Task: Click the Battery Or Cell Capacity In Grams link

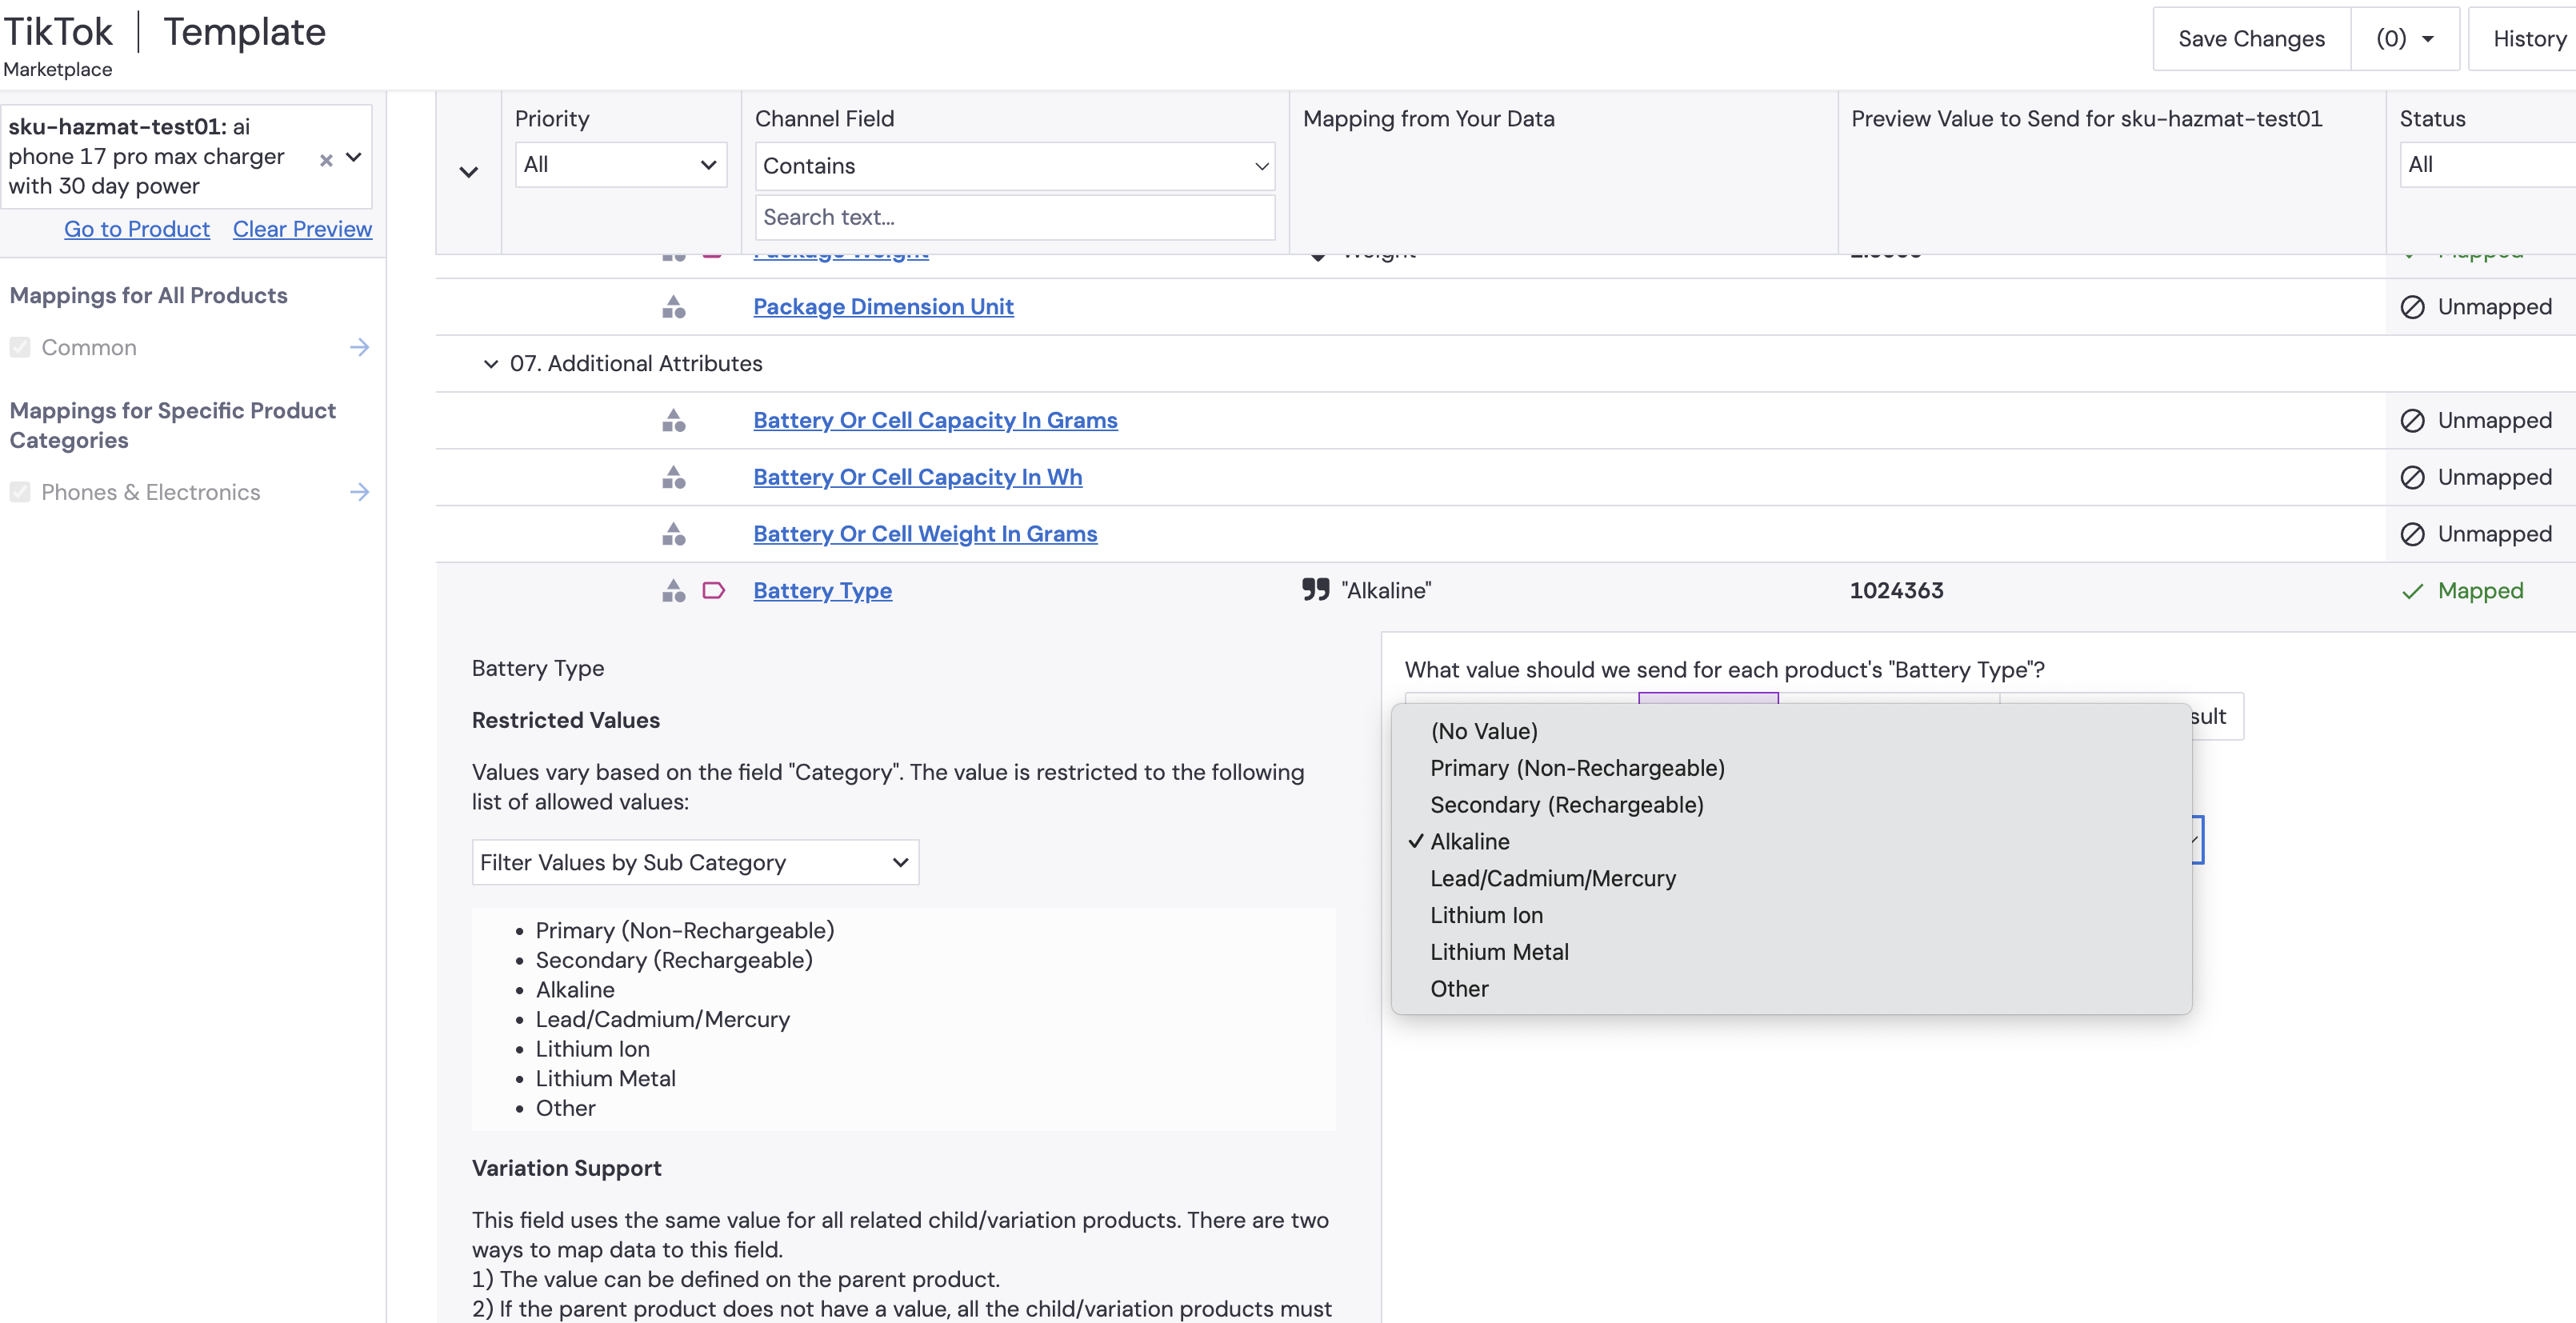Action: [x=935, y=421]
